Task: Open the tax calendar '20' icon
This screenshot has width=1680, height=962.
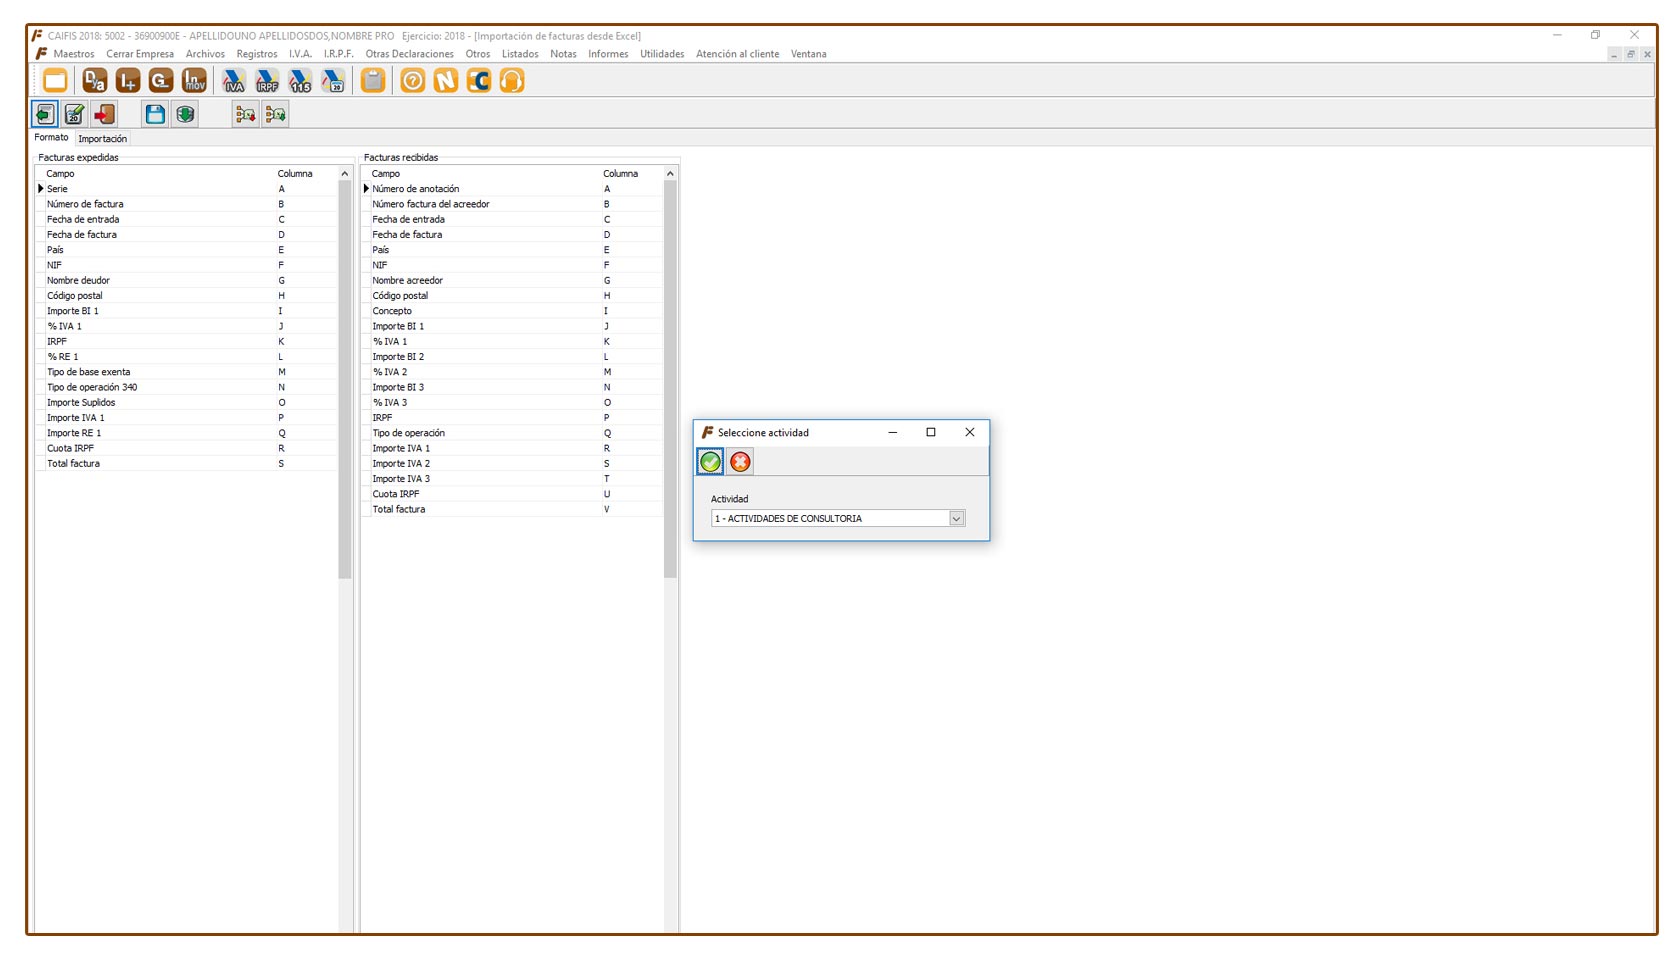Action: tap(333, 81)
